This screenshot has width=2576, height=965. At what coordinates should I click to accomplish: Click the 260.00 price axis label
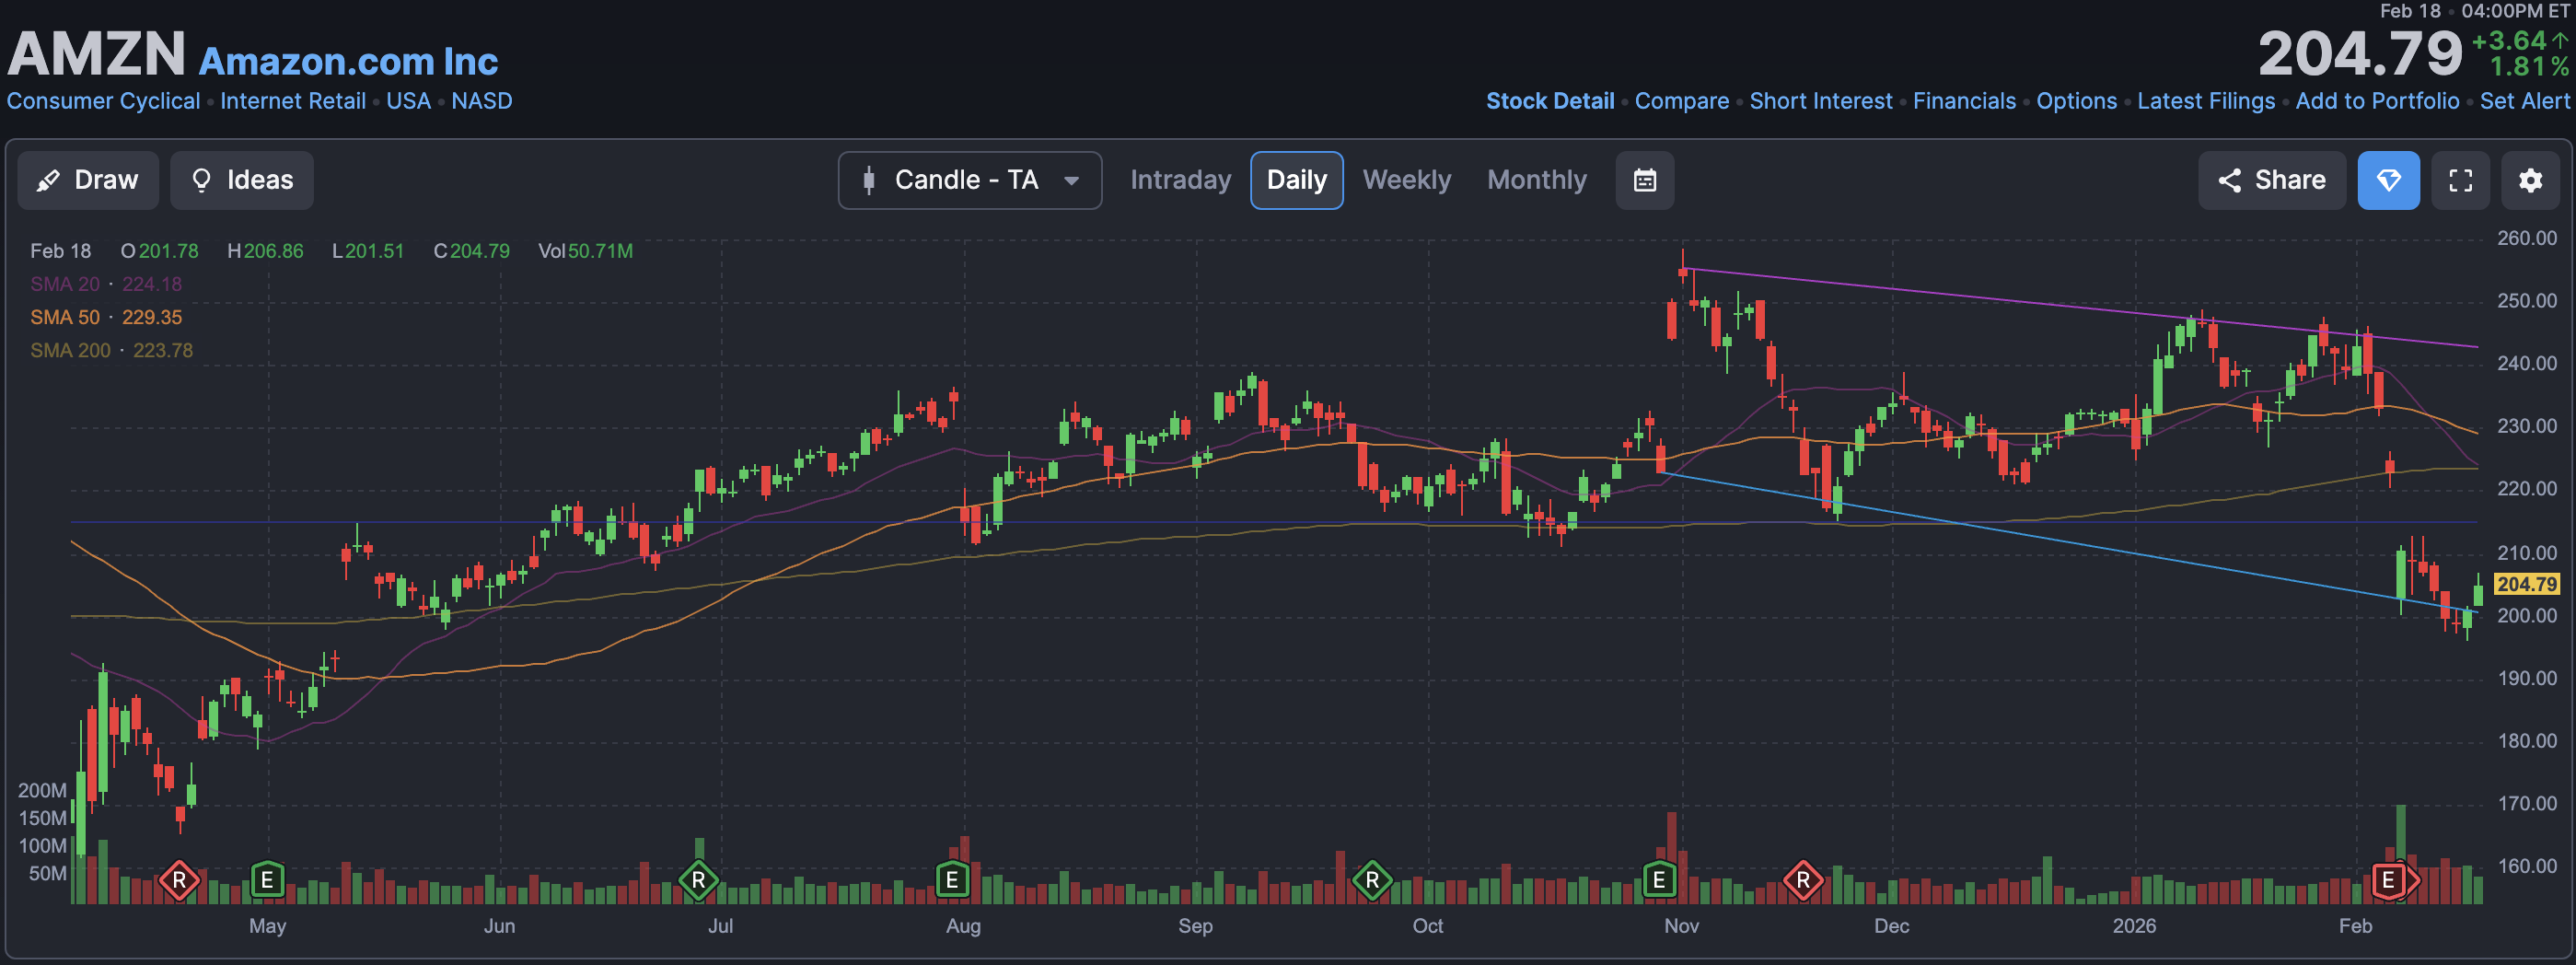pos(2526,238)
